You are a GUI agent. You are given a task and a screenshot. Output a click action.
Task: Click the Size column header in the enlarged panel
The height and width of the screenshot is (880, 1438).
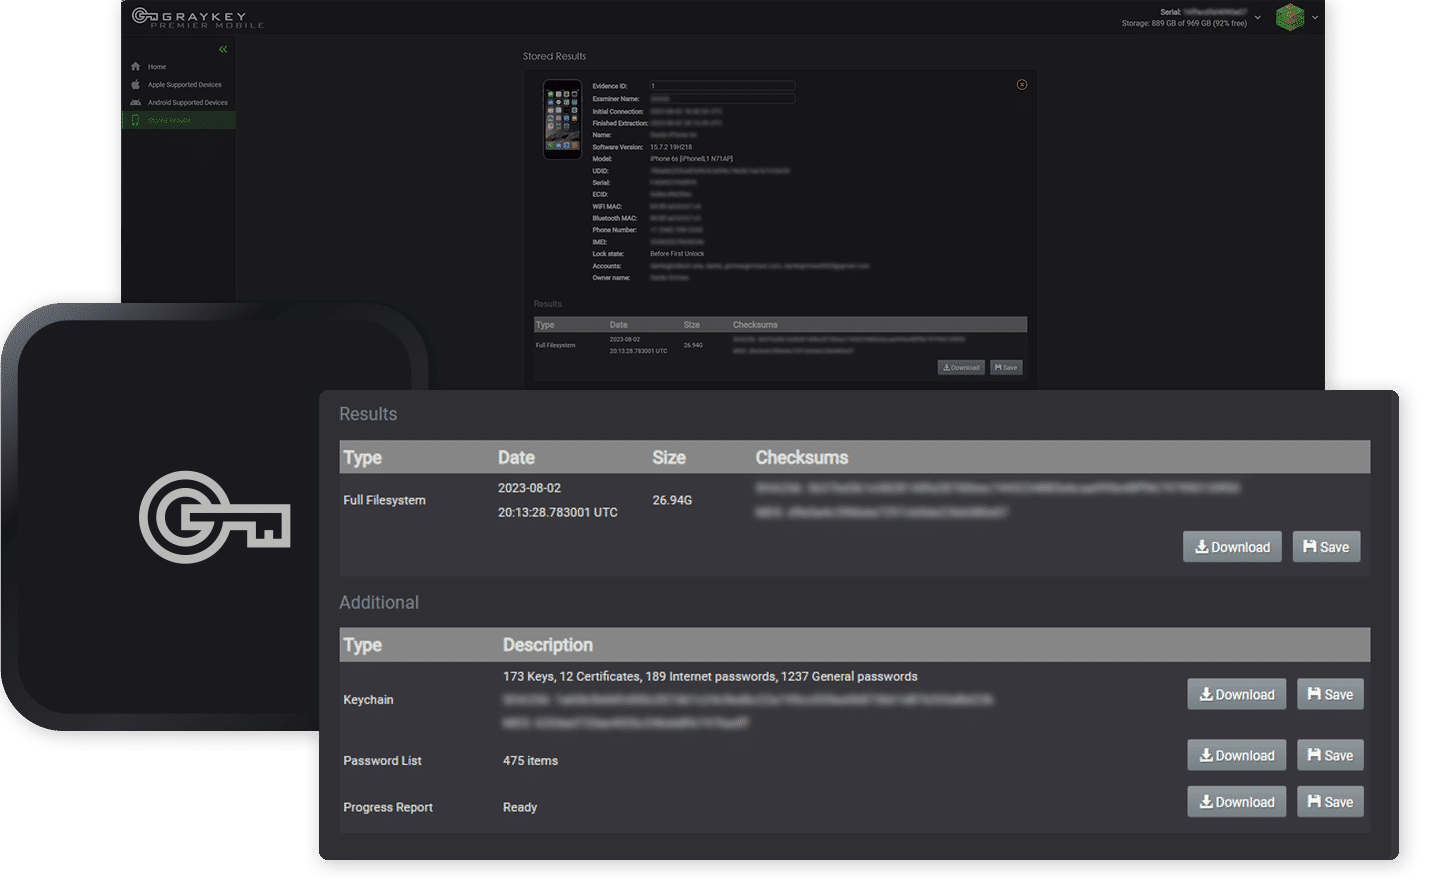click(x=669, y=457)
